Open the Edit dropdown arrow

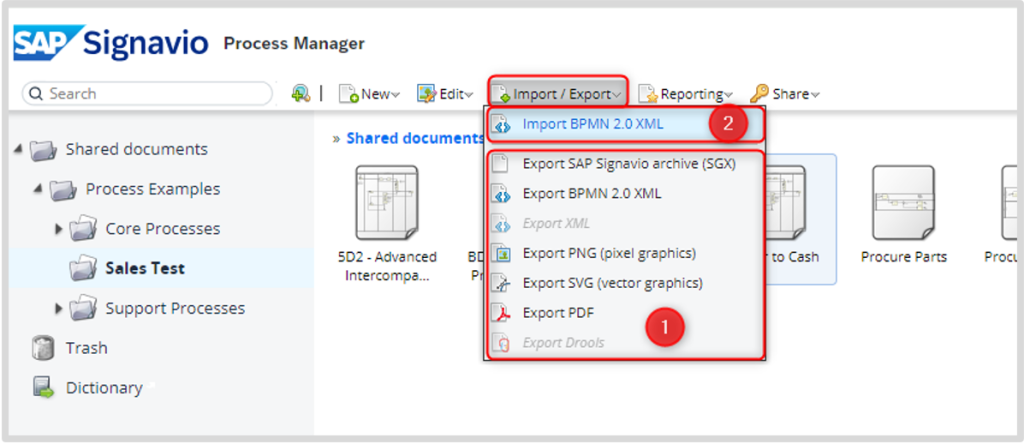pyautogui.click(x=469, y=95)
